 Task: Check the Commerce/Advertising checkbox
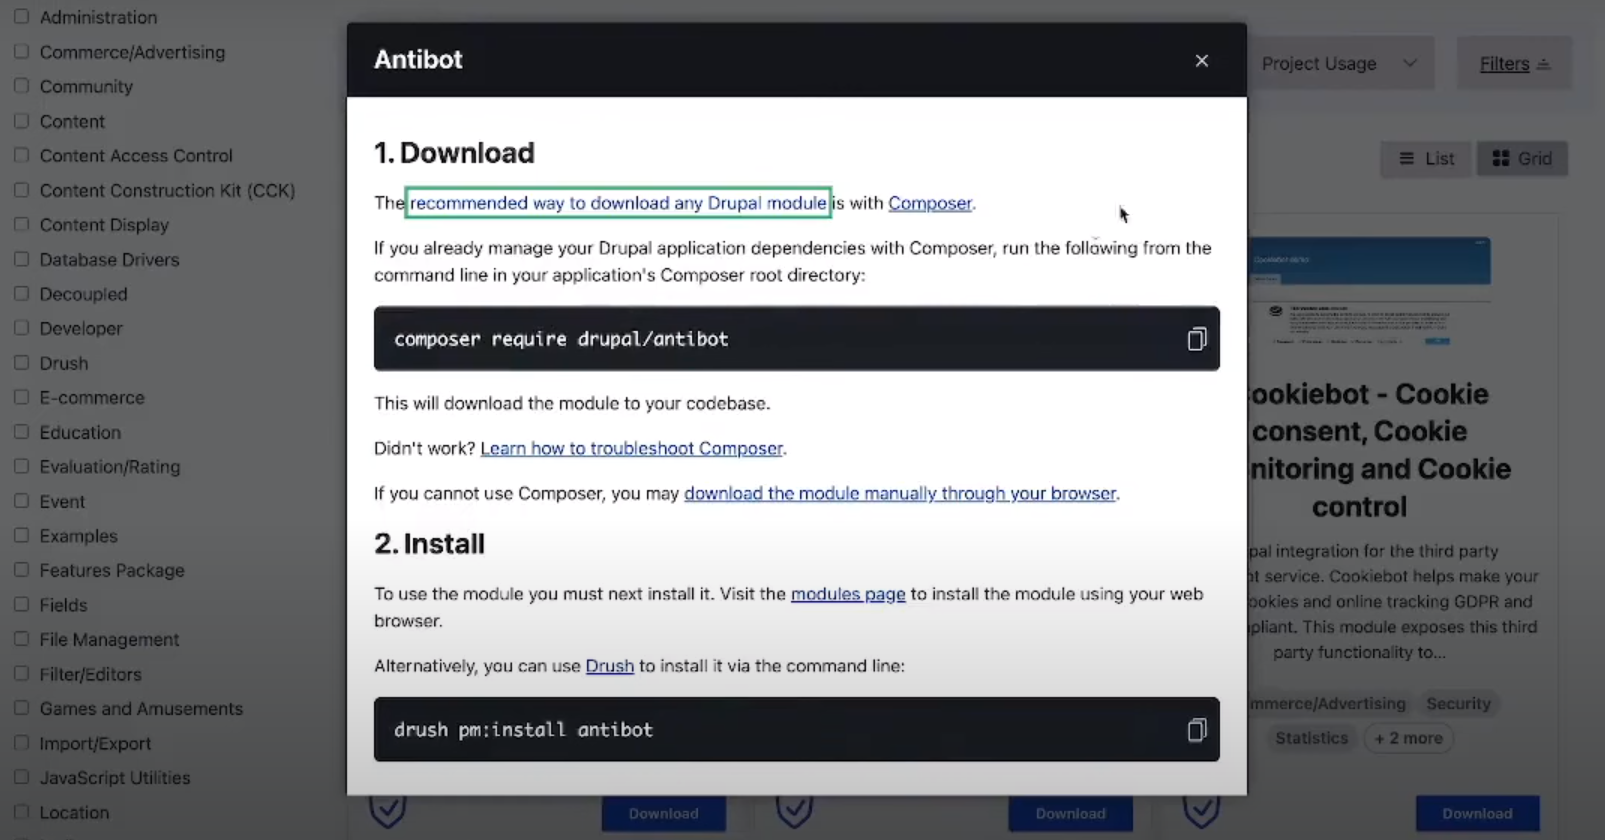point(21,52)
